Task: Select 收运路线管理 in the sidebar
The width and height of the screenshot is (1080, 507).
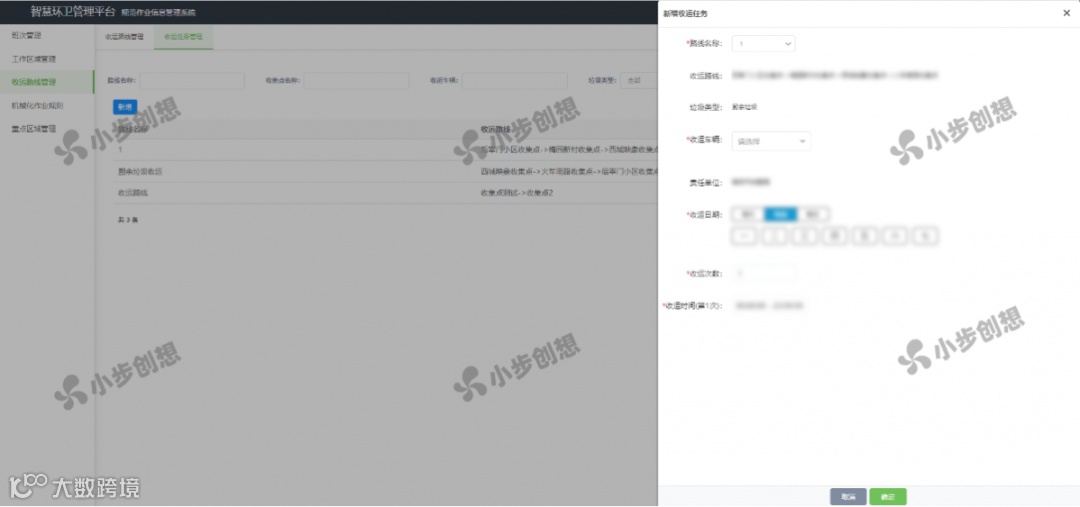Action: coord(47,82)
